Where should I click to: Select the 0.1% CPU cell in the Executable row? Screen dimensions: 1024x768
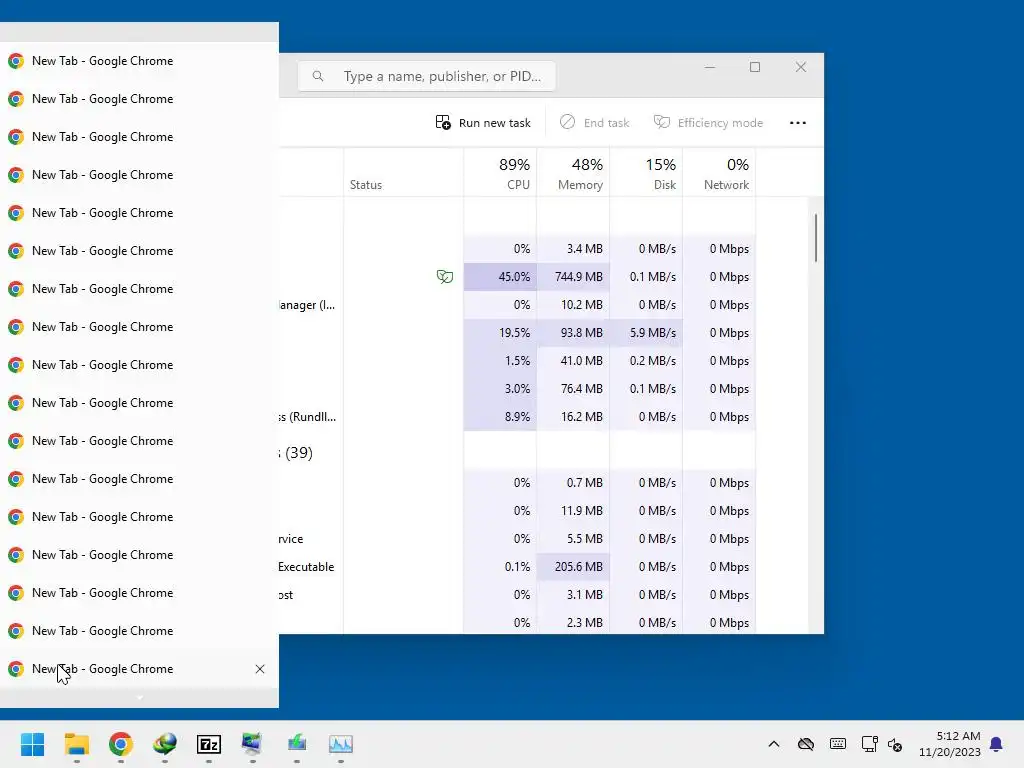pos(500,567)
